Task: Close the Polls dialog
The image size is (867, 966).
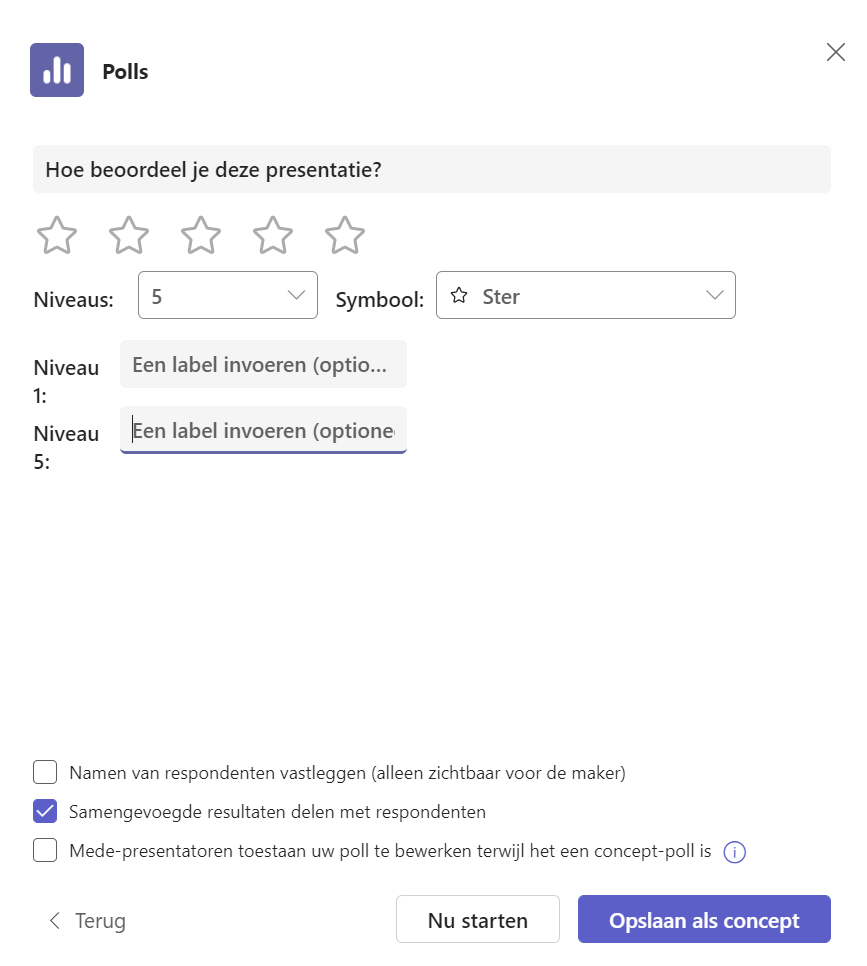Action: click(836, 52)
